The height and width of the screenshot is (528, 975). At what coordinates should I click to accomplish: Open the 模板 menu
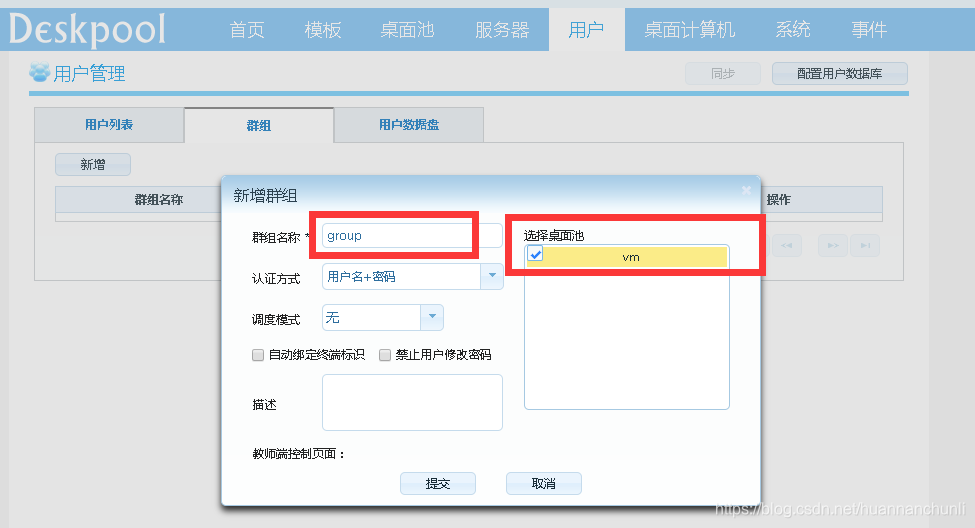tap(323, 29)
